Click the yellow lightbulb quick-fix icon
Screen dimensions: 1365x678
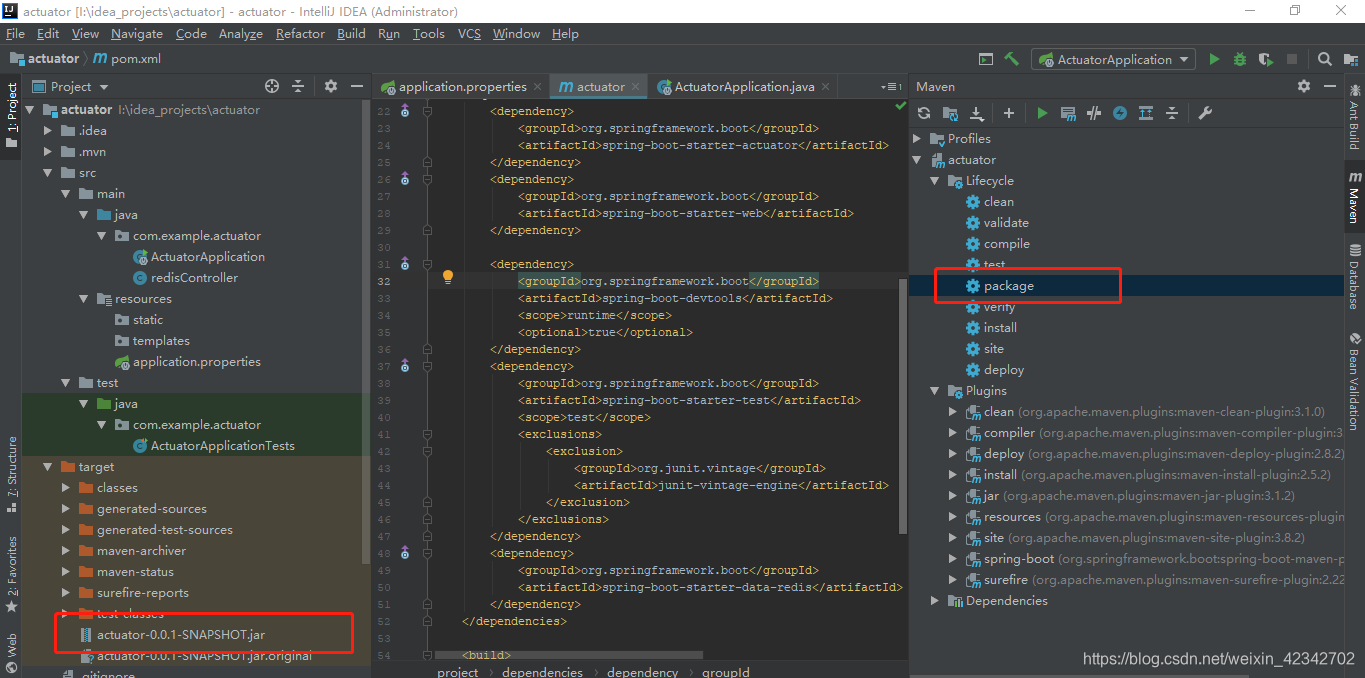pyautogui.click(x=448, y=277)
